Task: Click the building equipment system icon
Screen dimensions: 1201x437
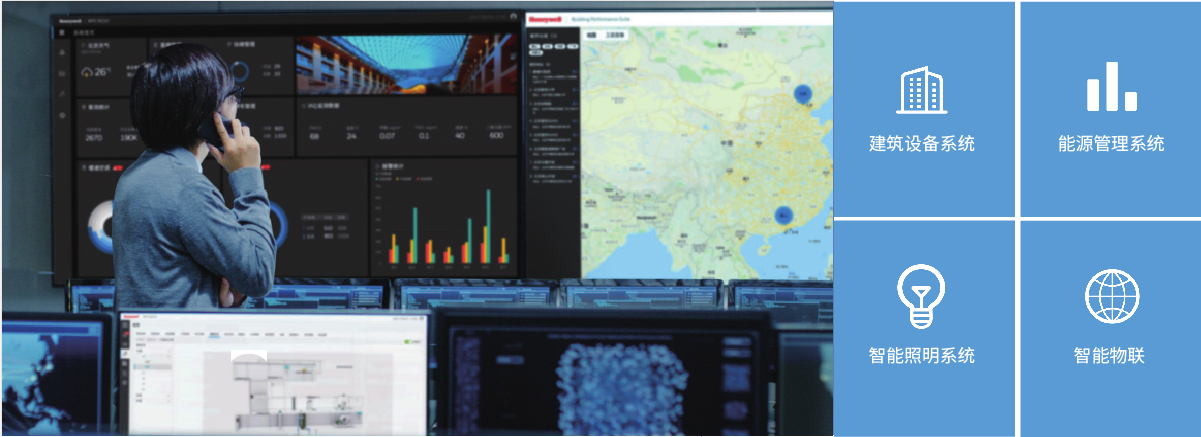Action: (x=921, y=90)
